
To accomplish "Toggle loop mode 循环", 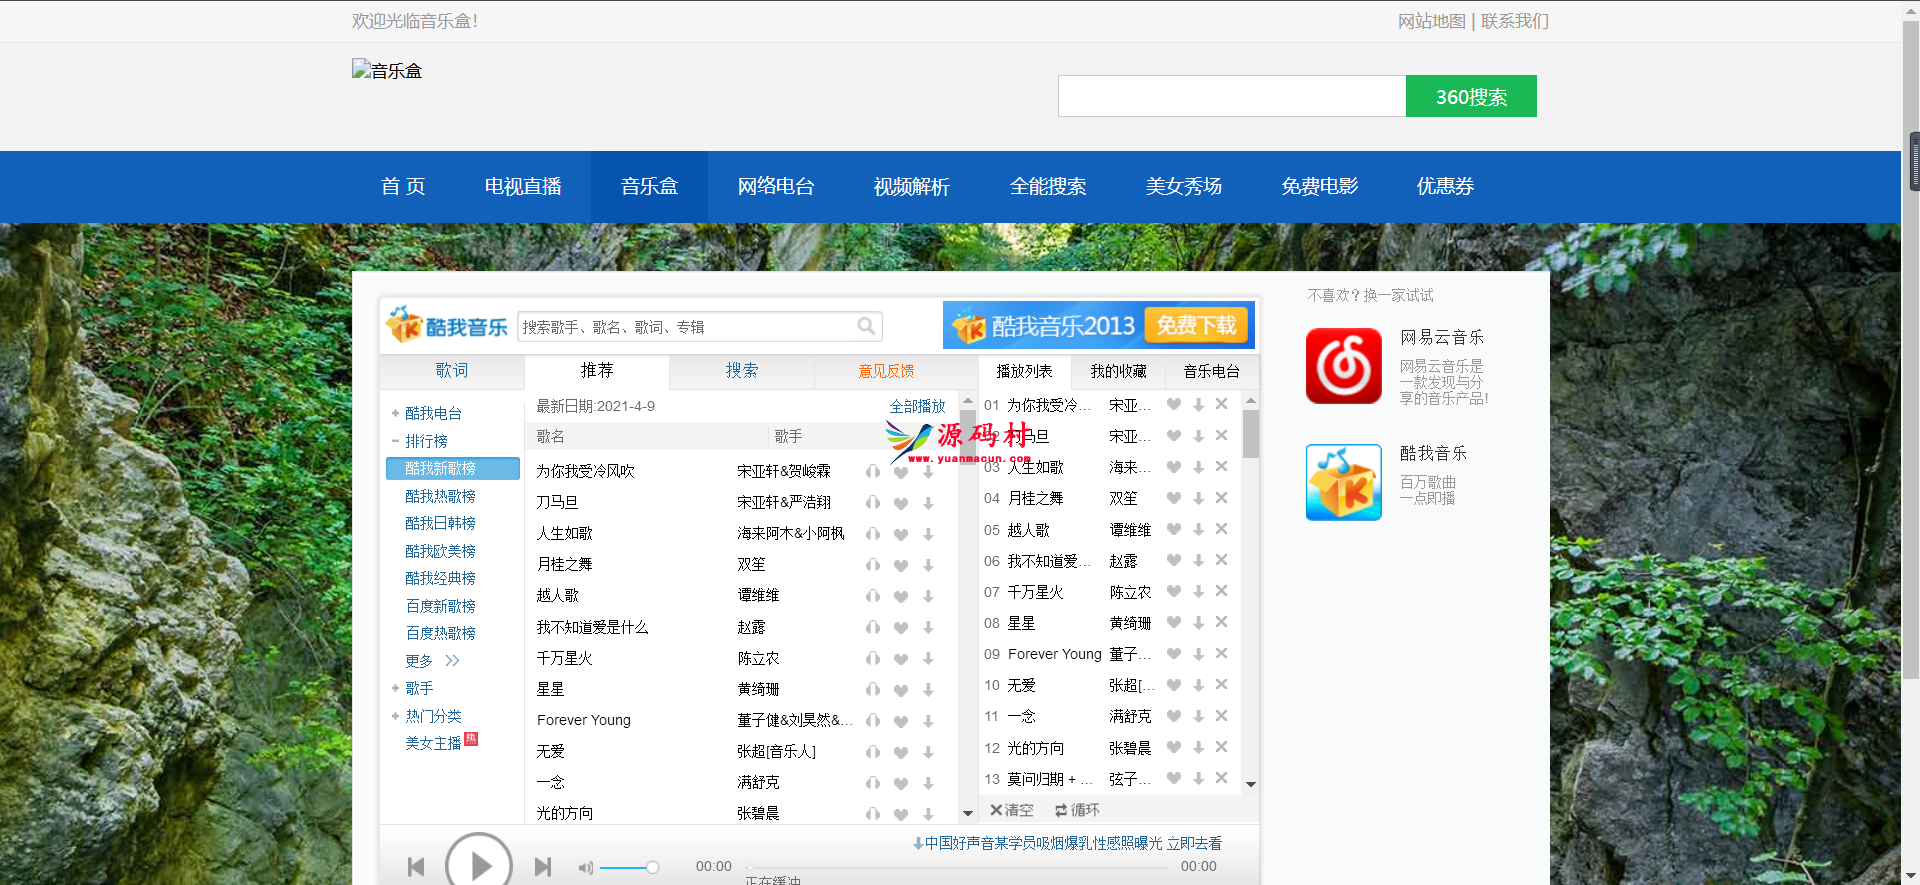I will tap(1077, 810).
